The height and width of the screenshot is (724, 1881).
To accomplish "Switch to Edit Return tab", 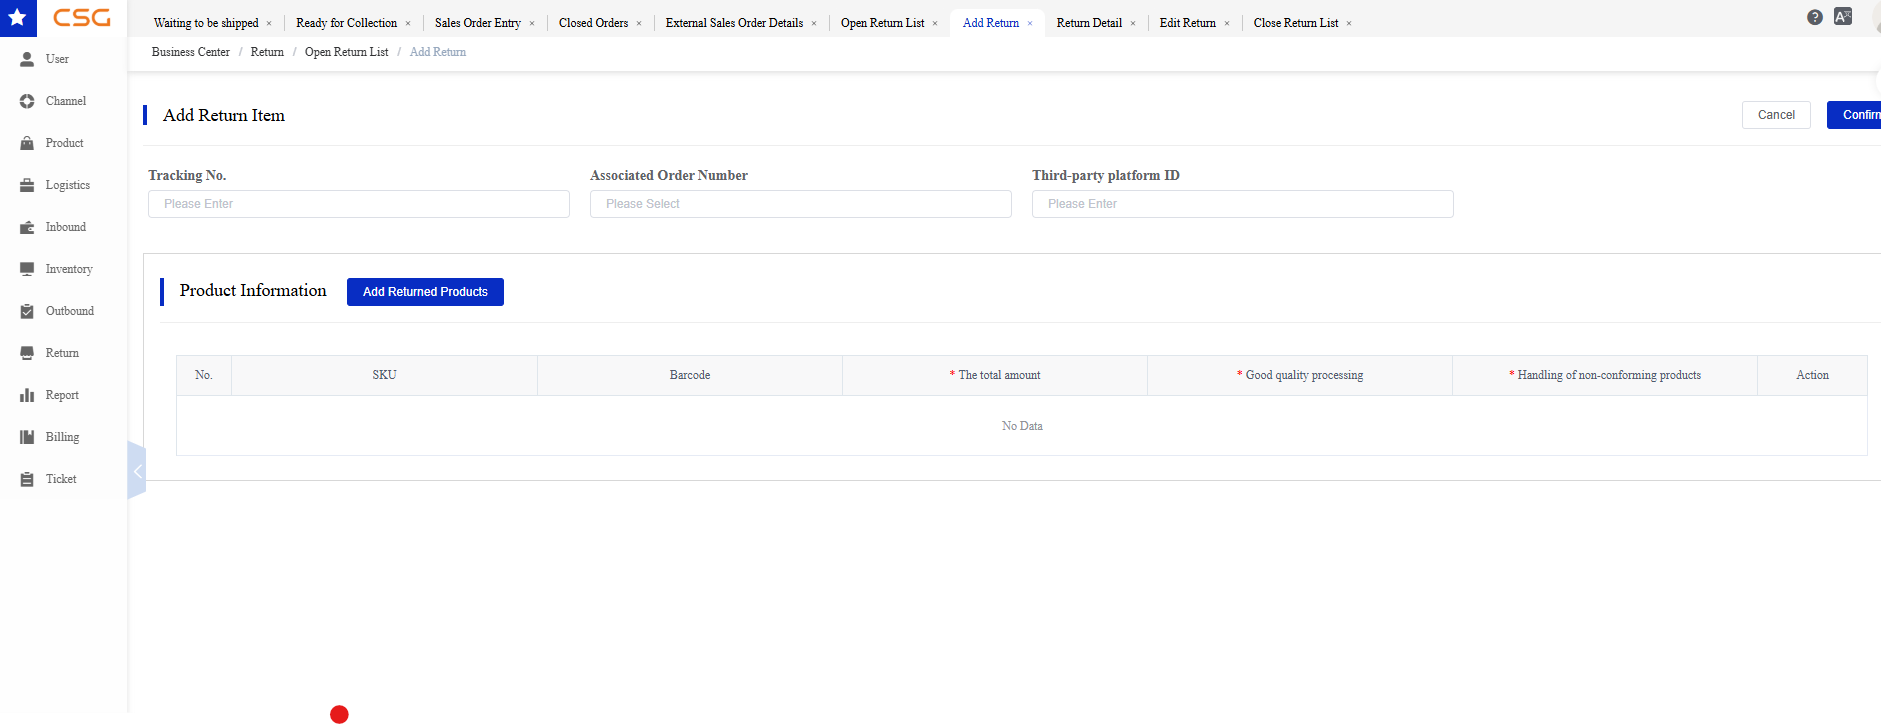I will 1188,23.
